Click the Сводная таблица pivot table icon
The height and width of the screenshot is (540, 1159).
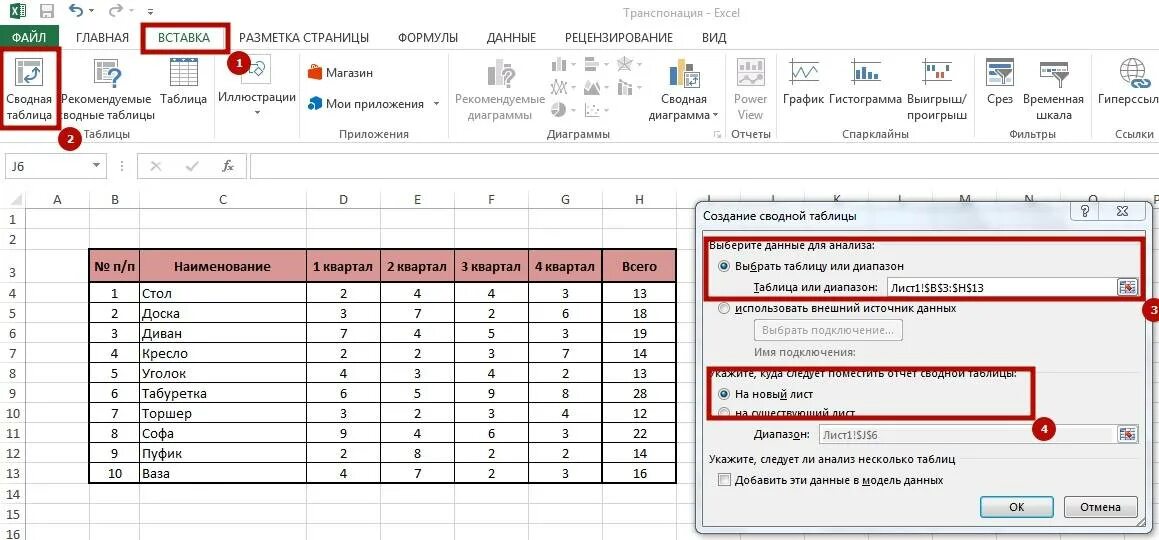coord(29,72)
